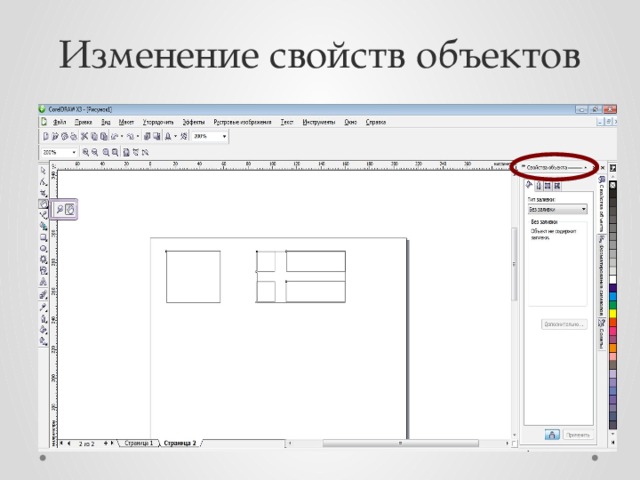Click the Redo toolbar icon
Viewport: 640px width, 480px height.
pos(130,136)
